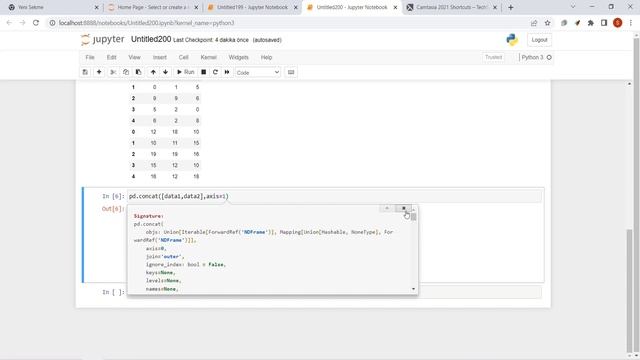
Task: Open the Edit menu
Action: coord(111,58)
